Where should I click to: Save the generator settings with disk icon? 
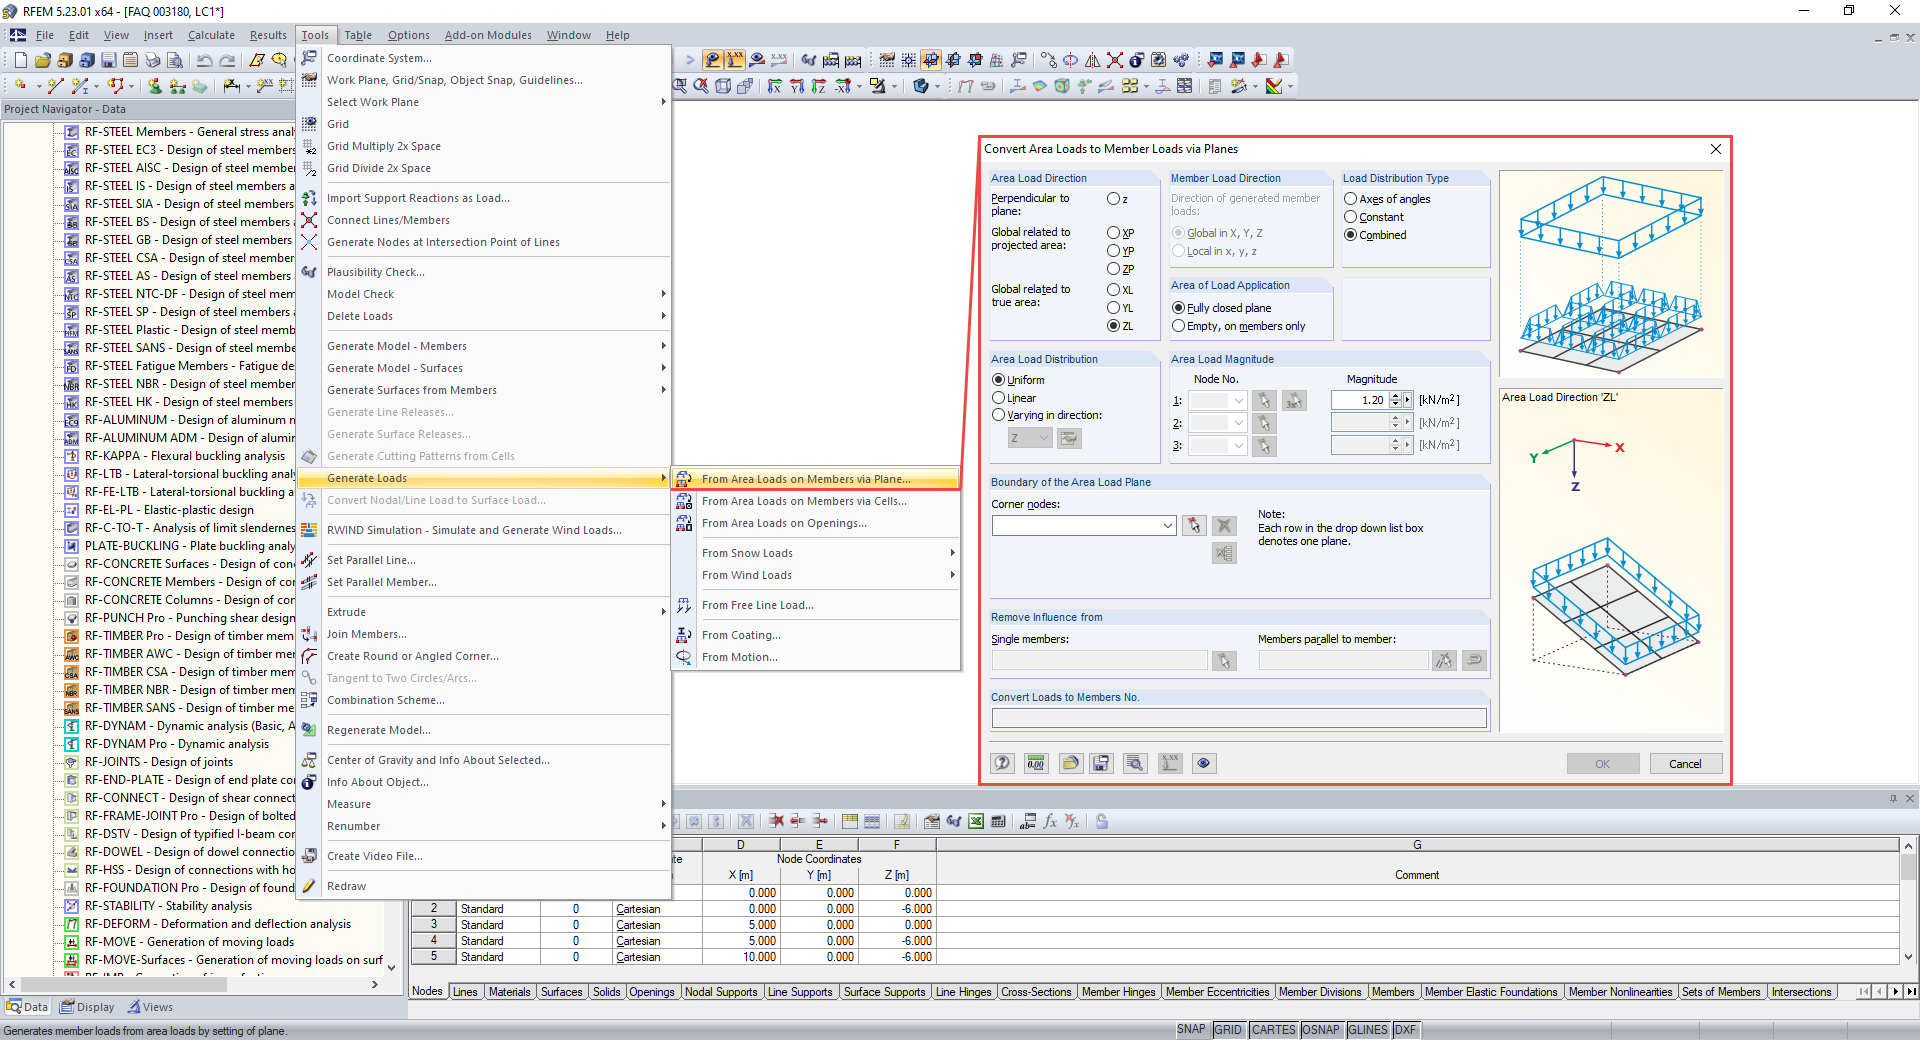1101,763
